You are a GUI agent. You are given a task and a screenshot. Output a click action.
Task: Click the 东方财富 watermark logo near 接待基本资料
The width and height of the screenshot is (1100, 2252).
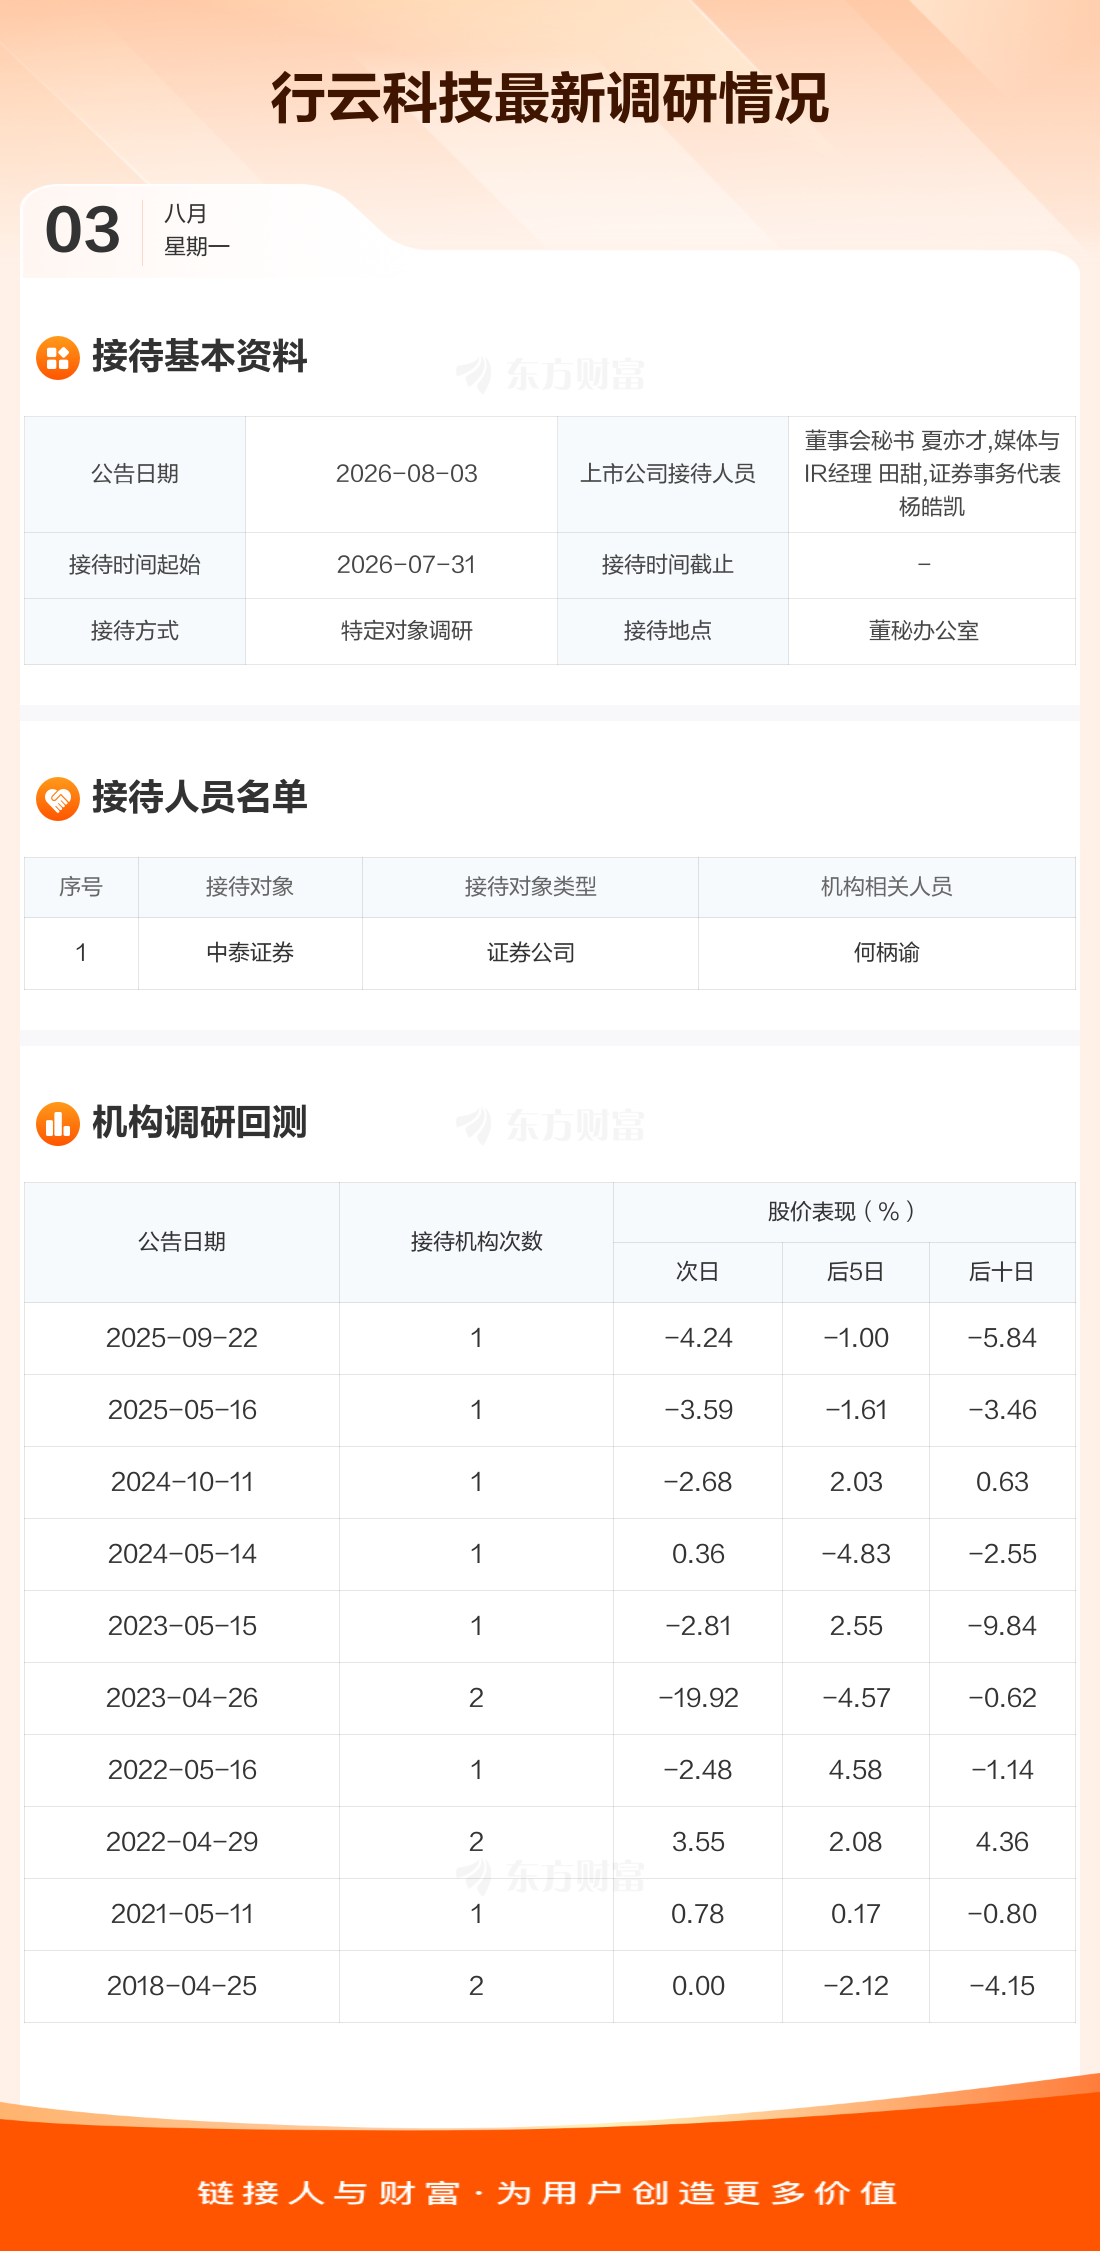(550, 375)
